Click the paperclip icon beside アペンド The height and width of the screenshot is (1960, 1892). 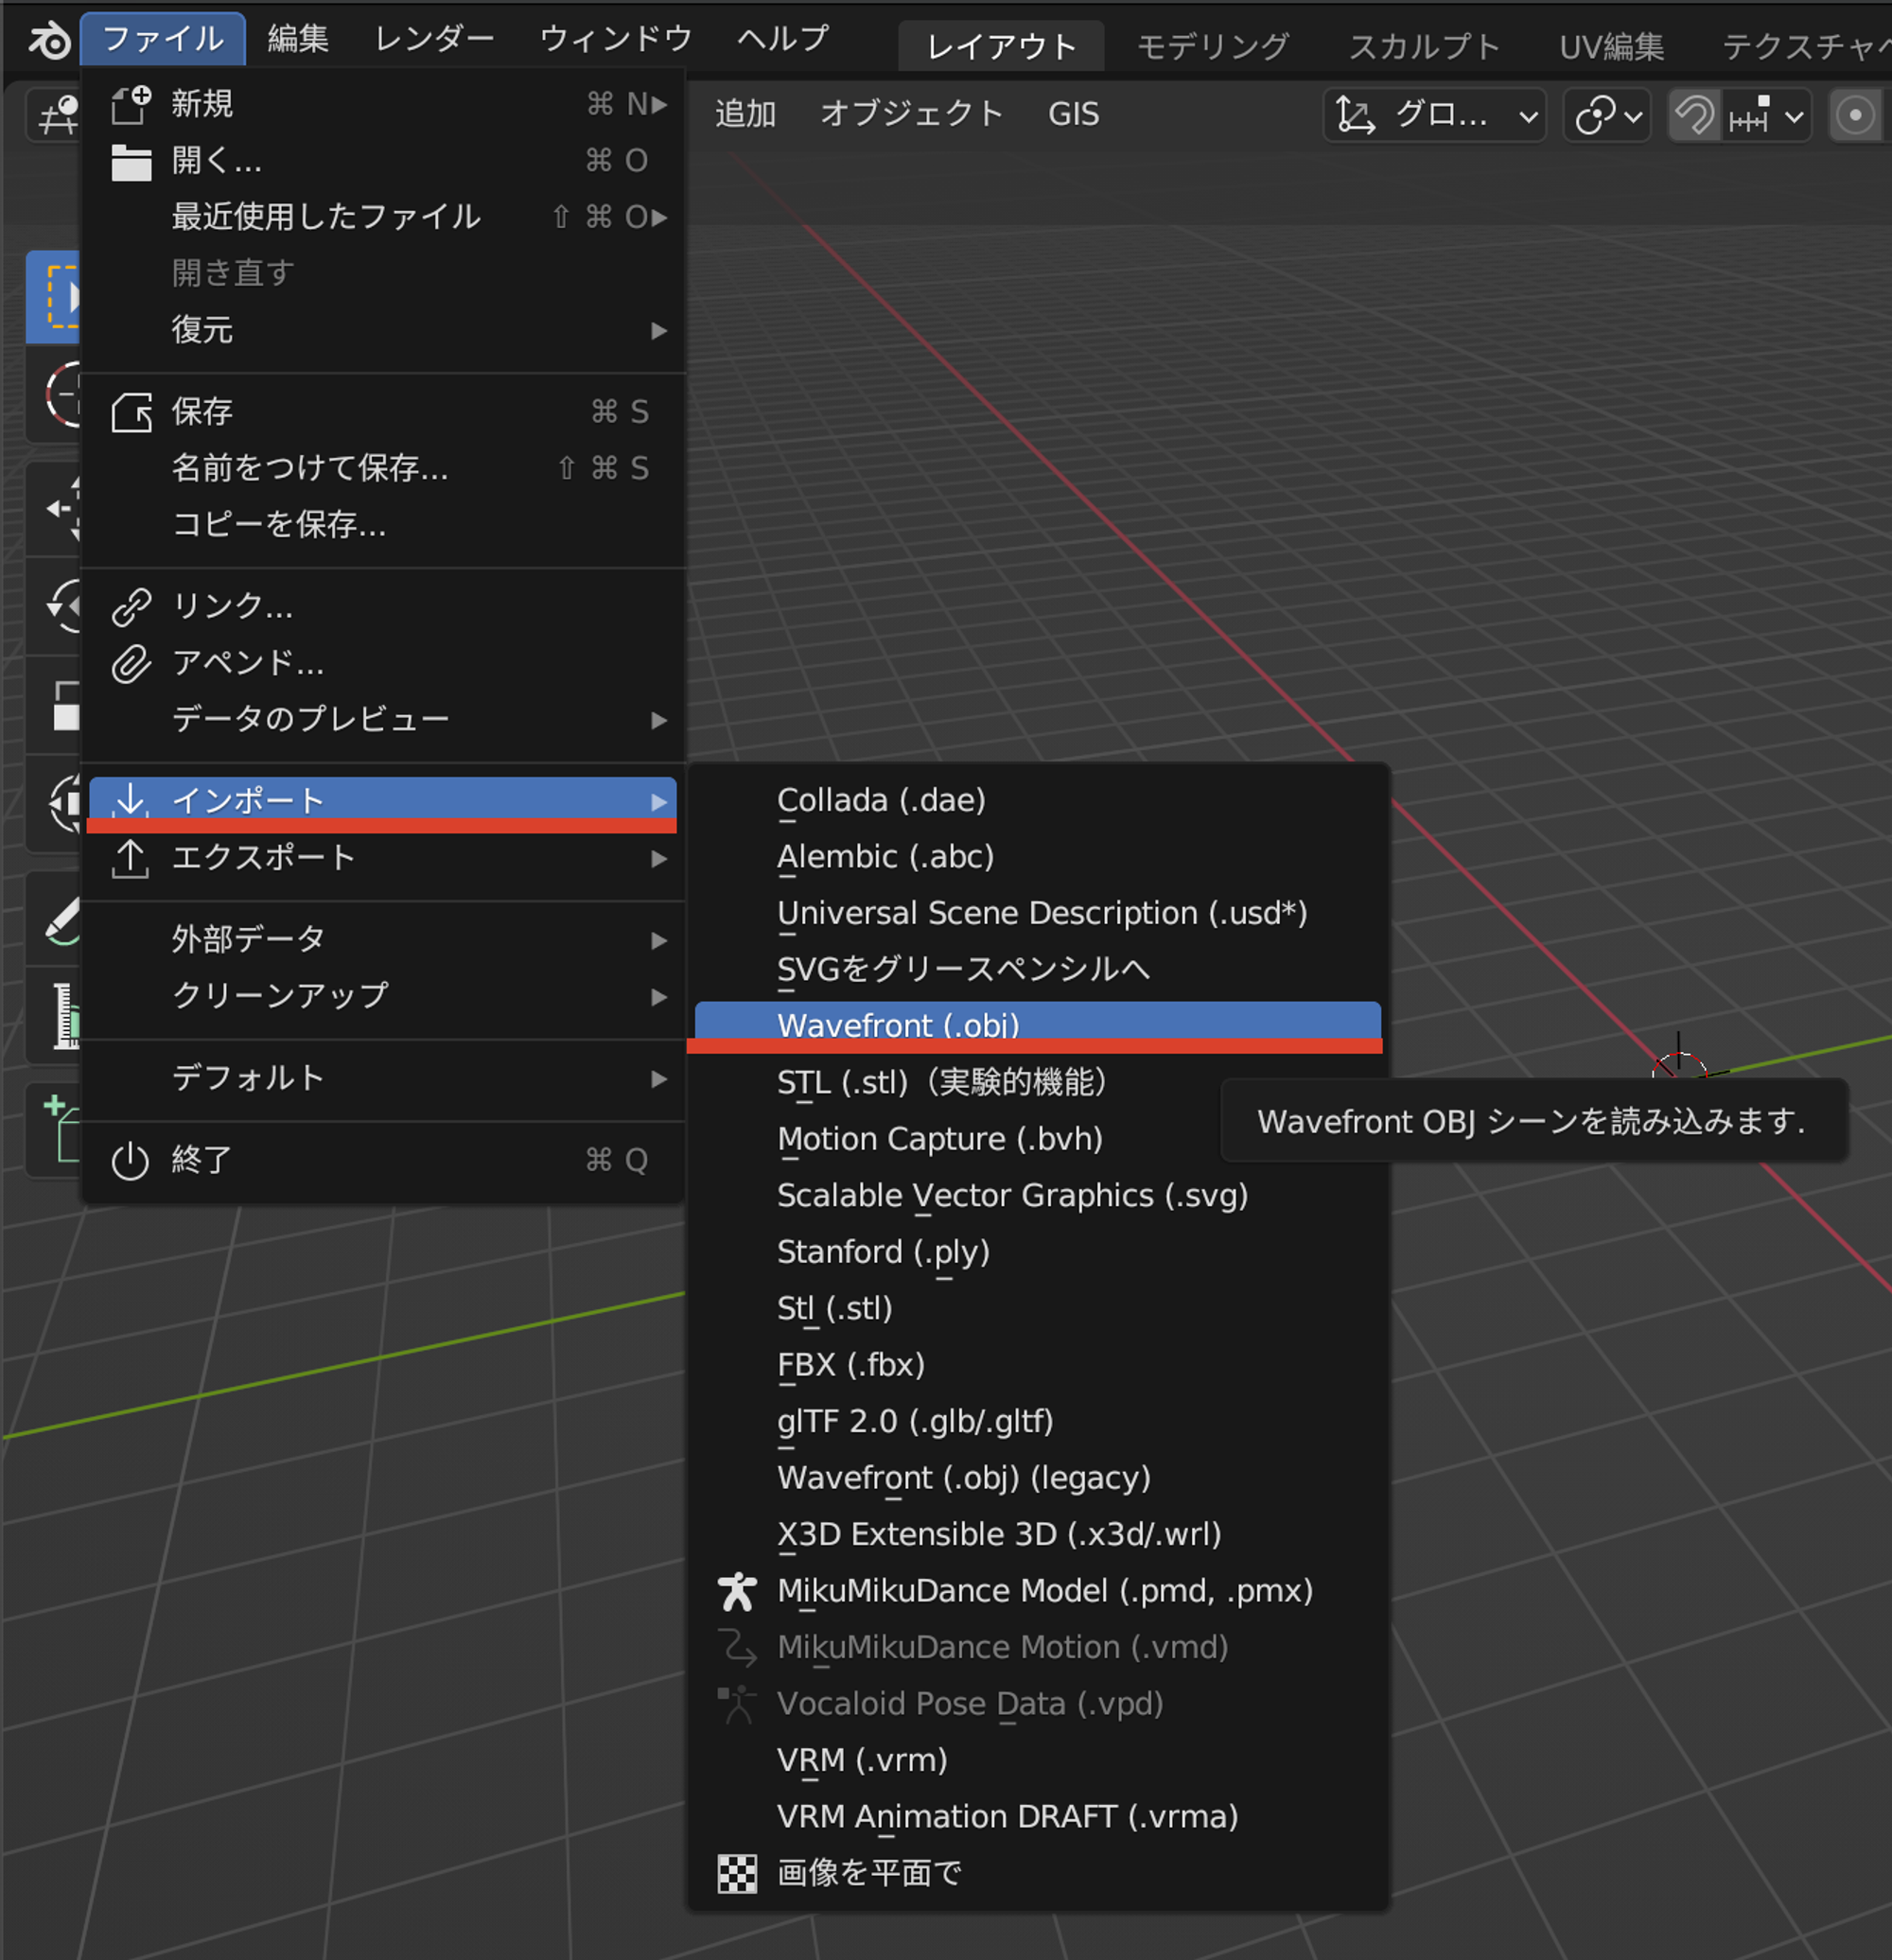131,664
